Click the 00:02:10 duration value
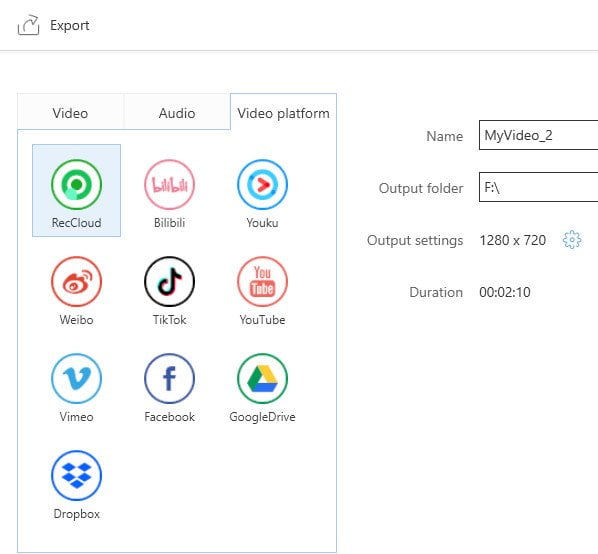 click(505, 292)
